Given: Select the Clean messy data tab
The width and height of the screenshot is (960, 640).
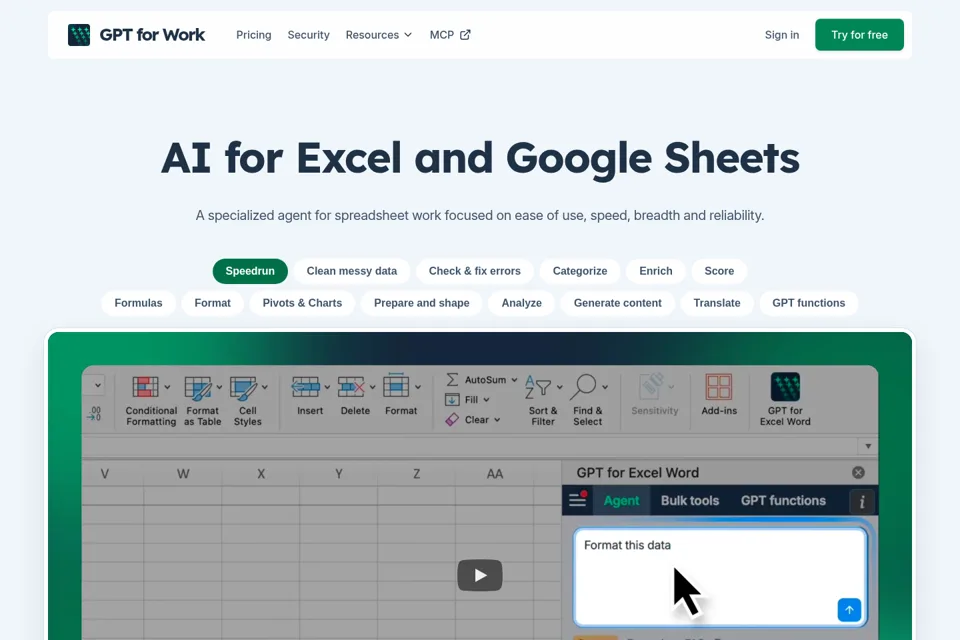Looking at the screenshot, I should coord(352,271).
